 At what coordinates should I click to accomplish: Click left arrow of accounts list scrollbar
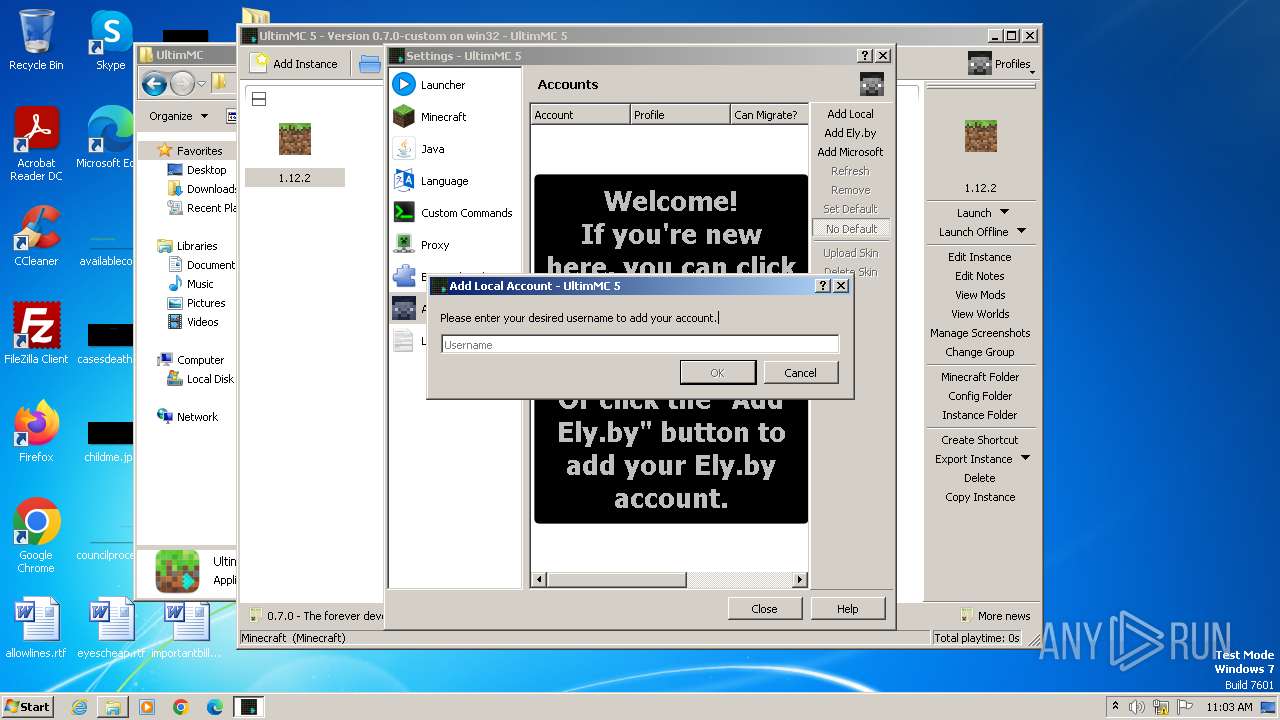pyautogui.click(x=539, y=580)
